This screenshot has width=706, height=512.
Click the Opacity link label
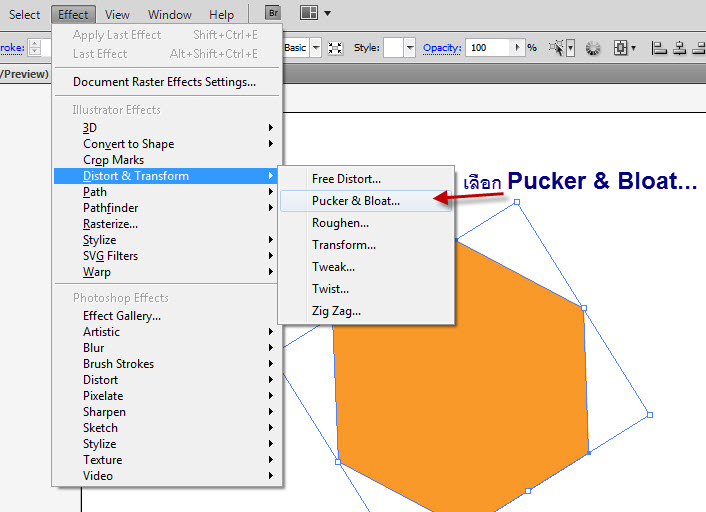click(441, 47)
